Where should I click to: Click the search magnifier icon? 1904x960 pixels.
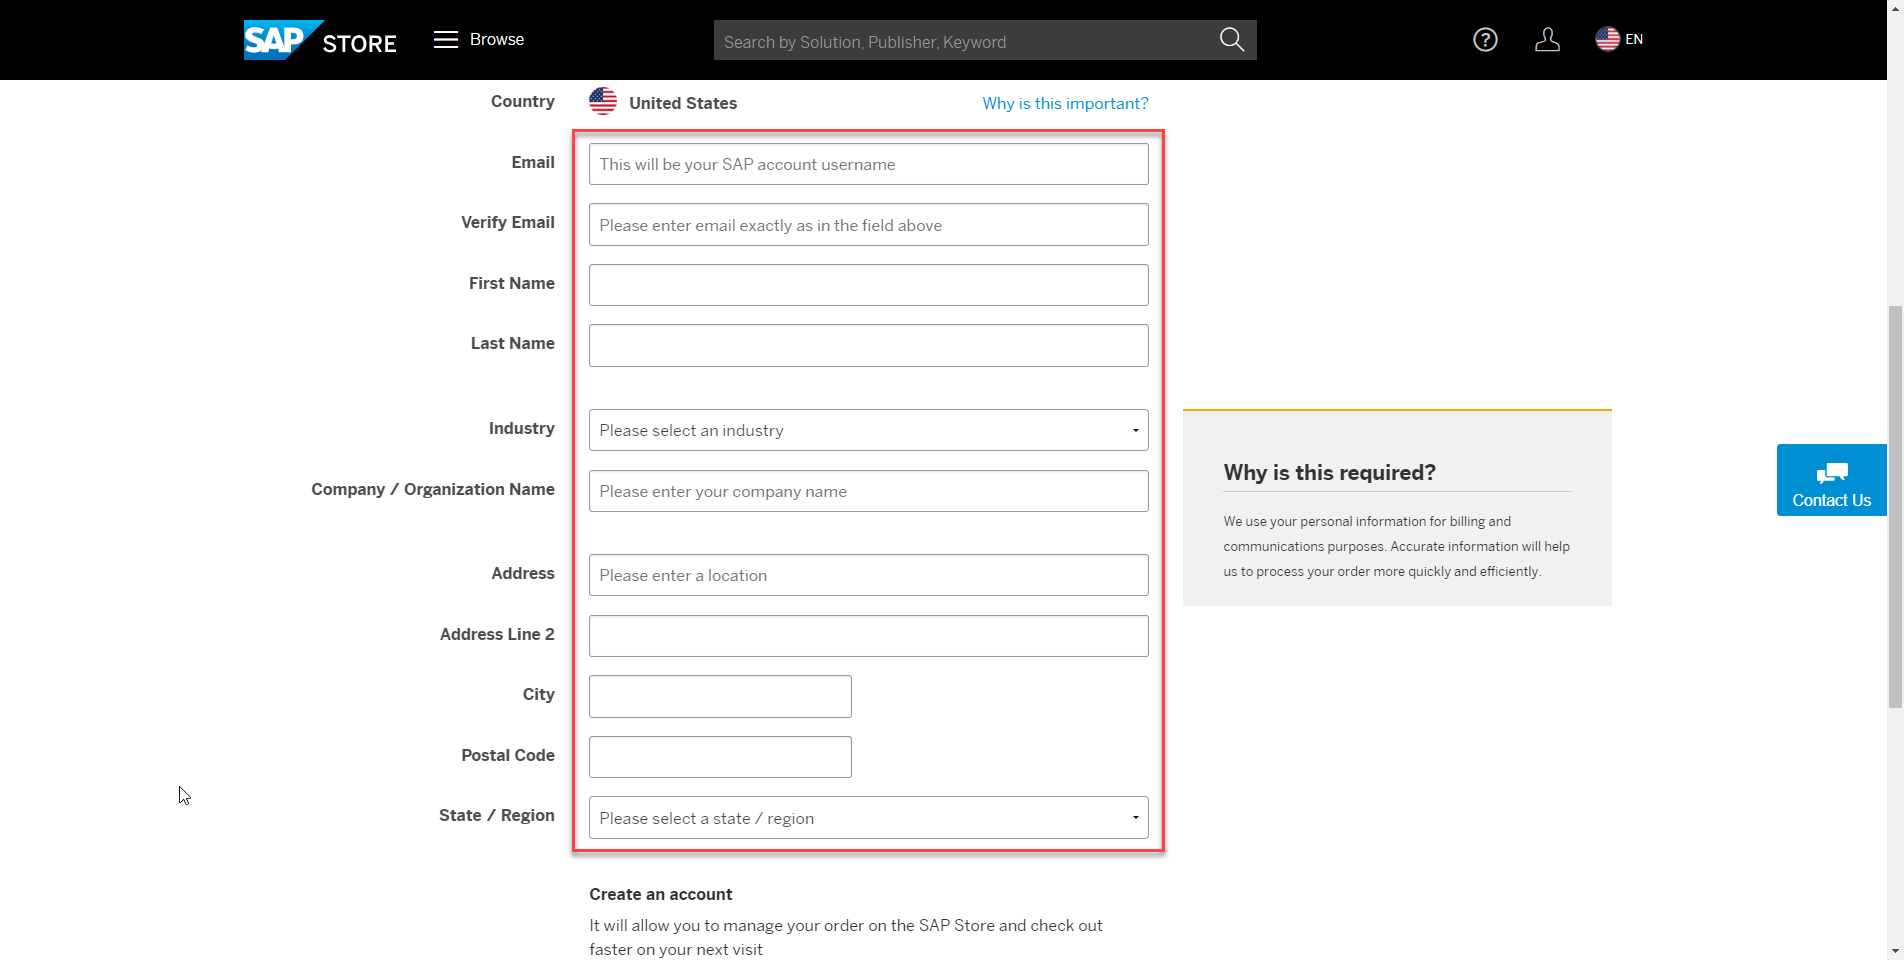(x=1232, y=40)
